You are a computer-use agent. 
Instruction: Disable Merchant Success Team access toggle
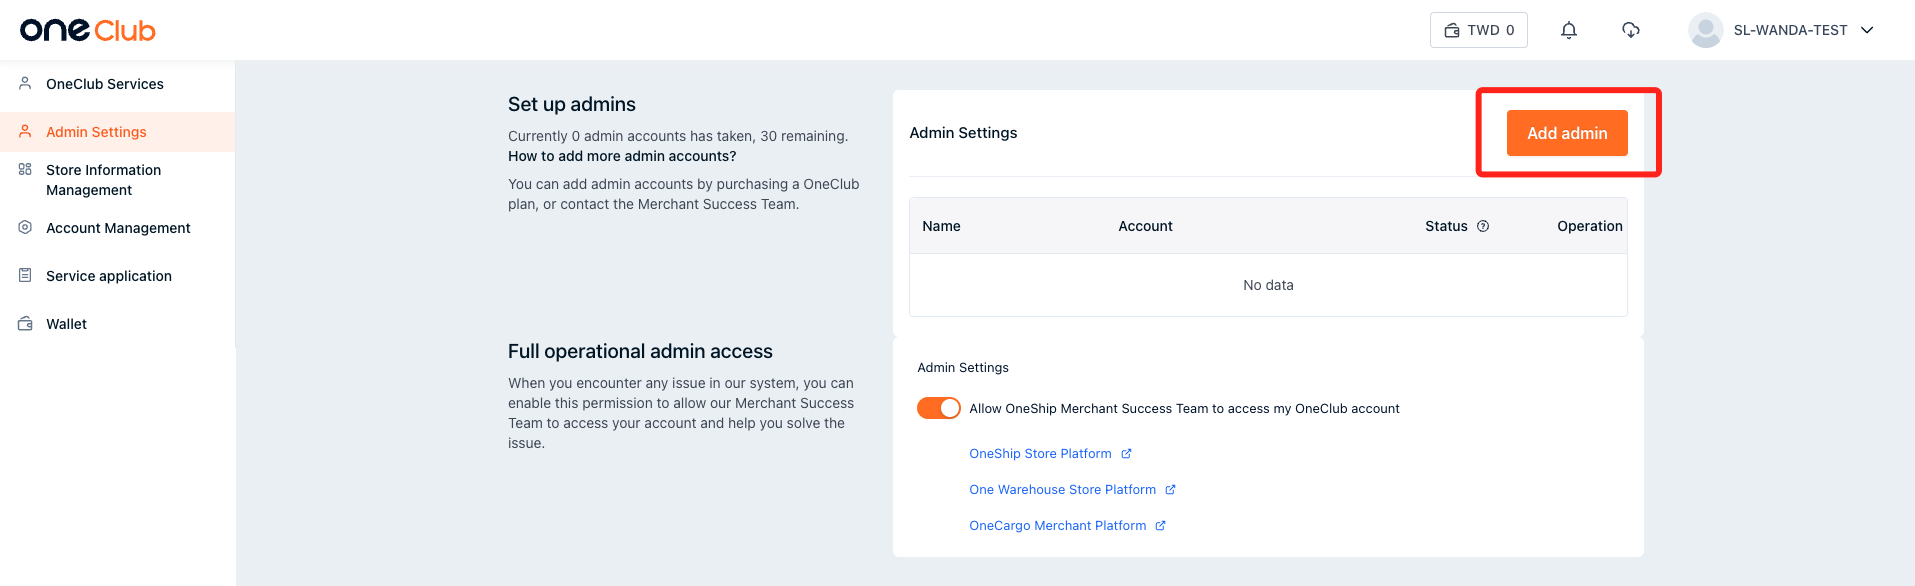(938, 408)
